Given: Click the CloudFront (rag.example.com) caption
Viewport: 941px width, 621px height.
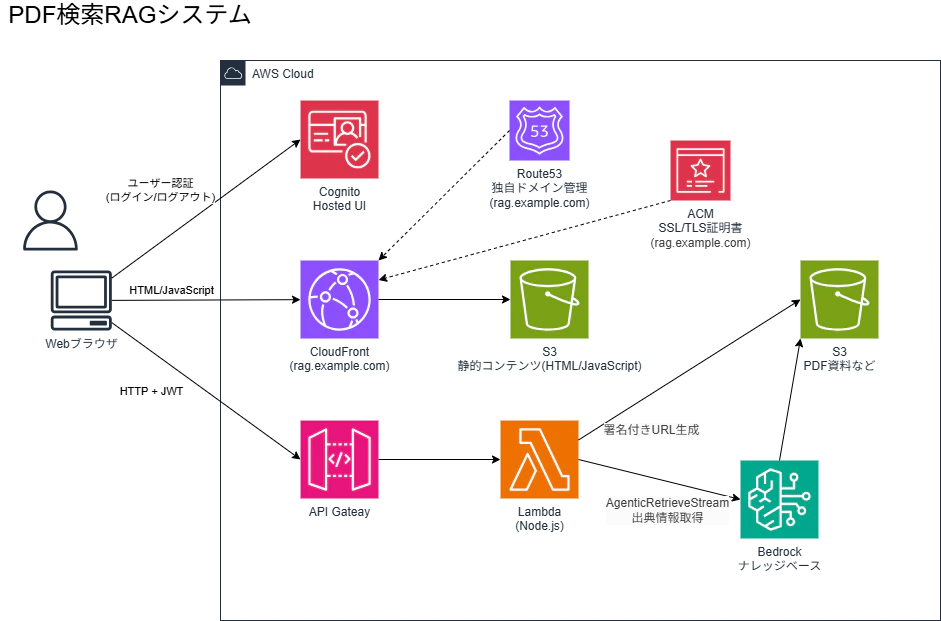Looking at the screenshot, I should click(339, 359).
